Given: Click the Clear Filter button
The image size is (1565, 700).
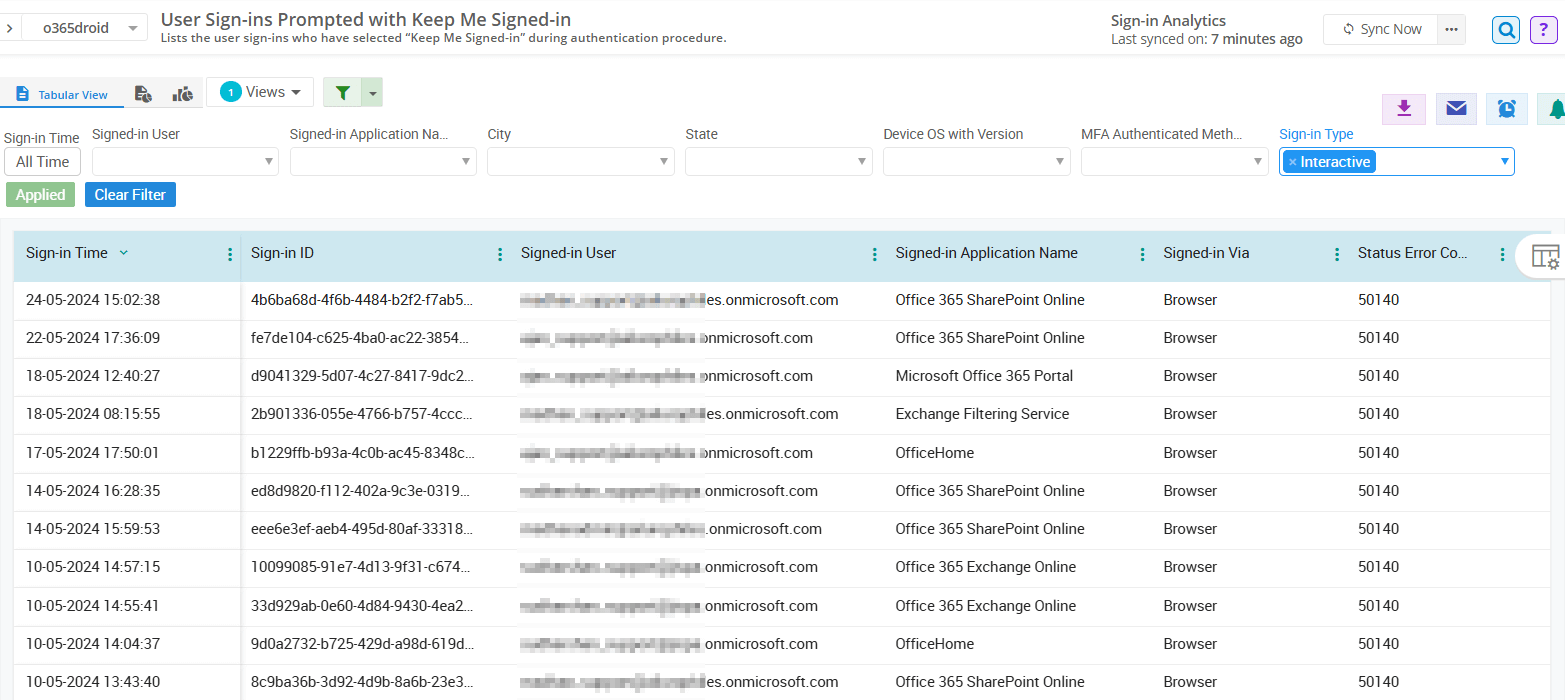Looking at the screenshot, I should [x=130, y=195].
